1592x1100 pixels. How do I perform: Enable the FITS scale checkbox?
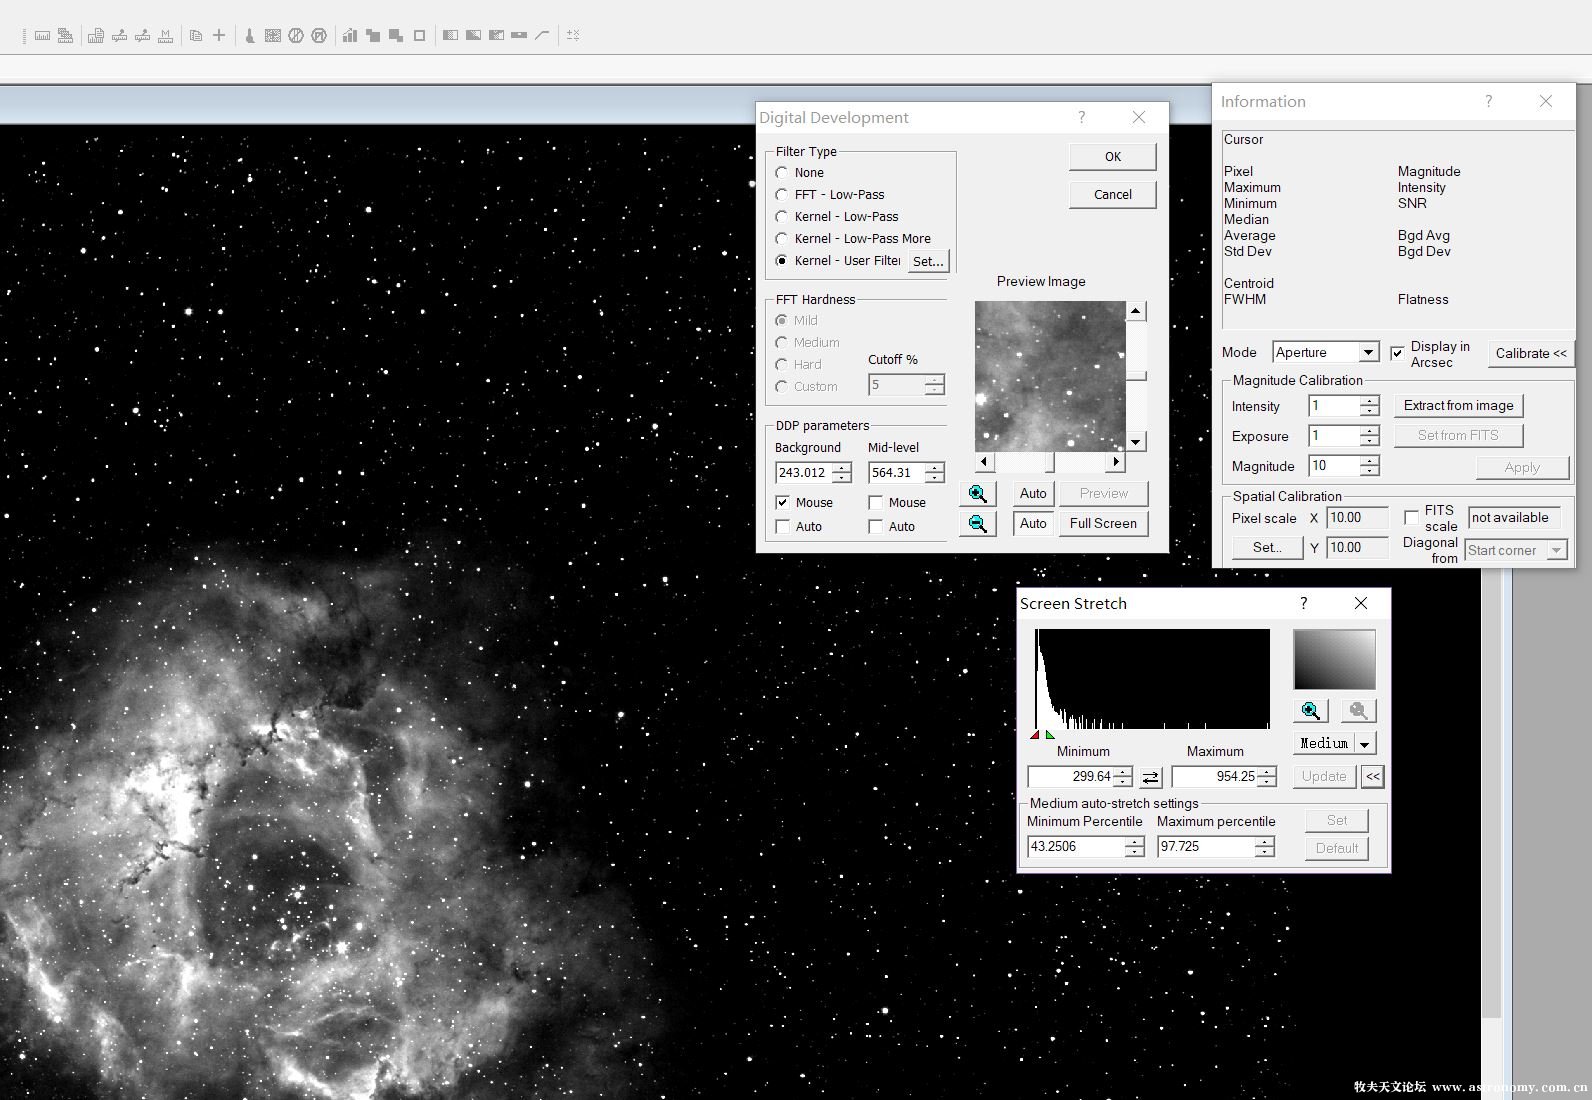click(1411, 518)
